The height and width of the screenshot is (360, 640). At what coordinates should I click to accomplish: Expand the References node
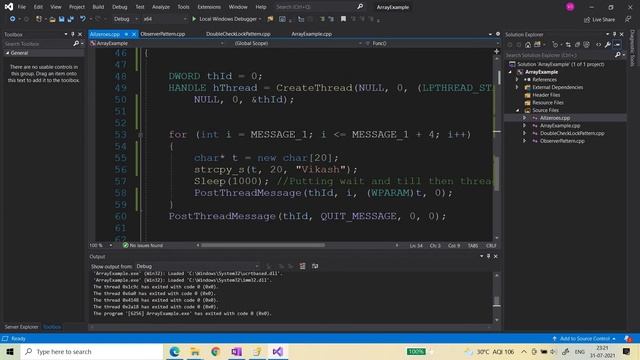[517, 80]
